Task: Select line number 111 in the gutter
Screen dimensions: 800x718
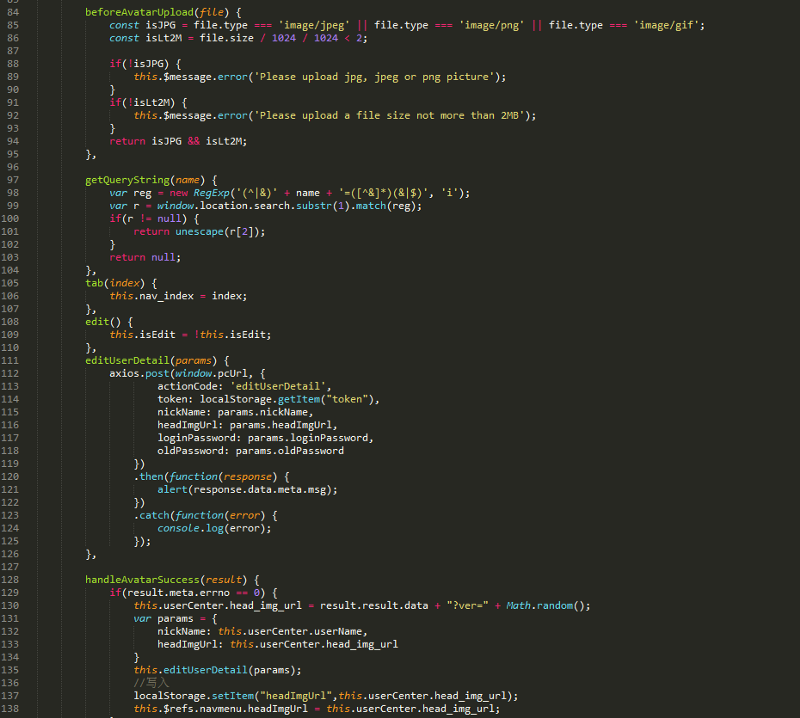Action: [12, 360]
